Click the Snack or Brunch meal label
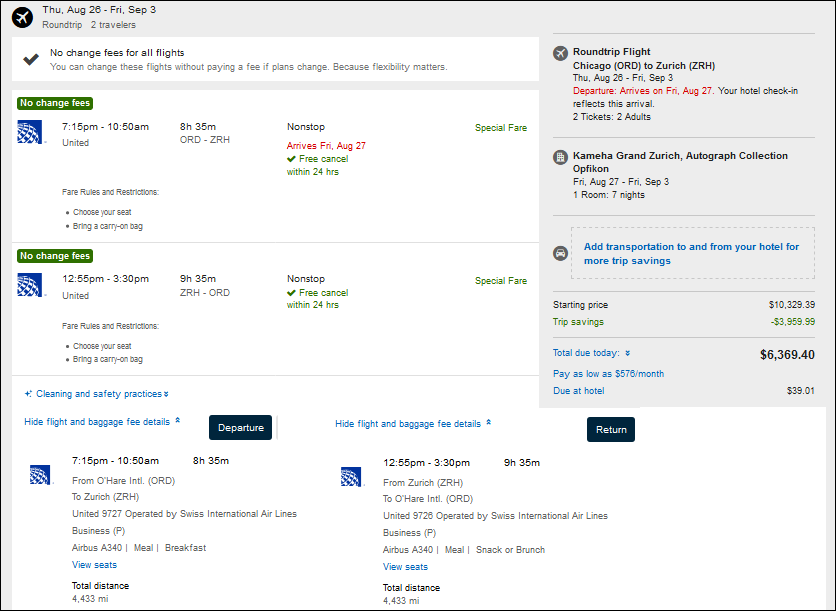The height and width of the screenshot is (611, 836). tap(510, 550)
